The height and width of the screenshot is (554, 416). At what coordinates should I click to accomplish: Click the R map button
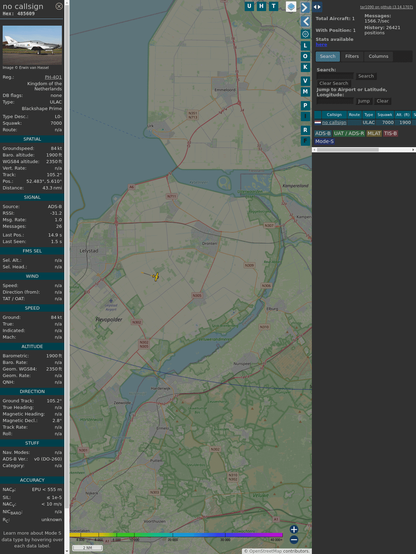305,130
